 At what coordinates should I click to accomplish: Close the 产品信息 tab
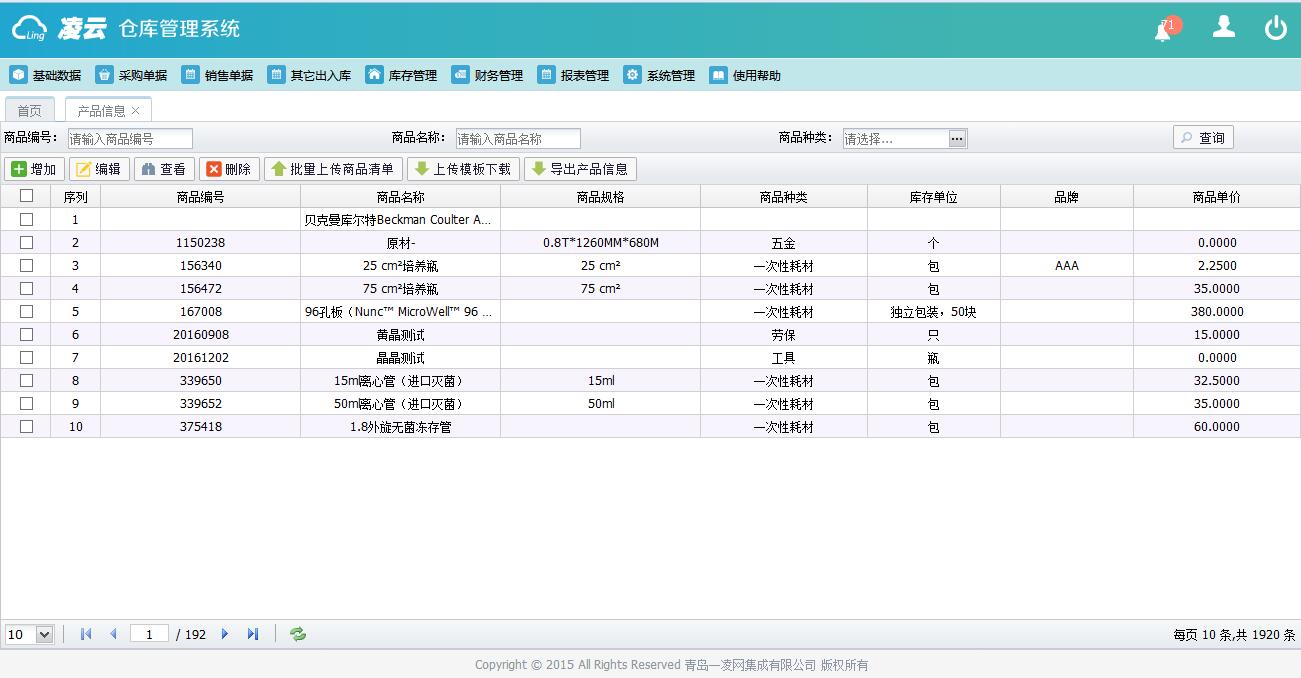click(x=136, y=111)
